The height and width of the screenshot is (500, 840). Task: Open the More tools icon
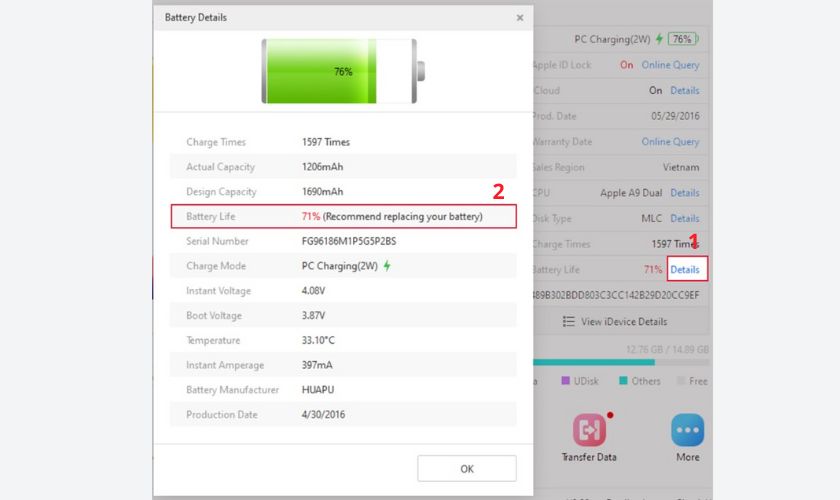point(687,430)
